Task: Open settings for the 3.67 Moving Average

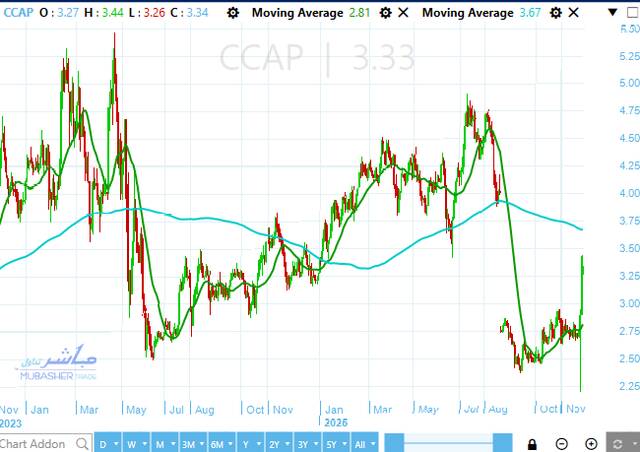Action: coord(554,13)
